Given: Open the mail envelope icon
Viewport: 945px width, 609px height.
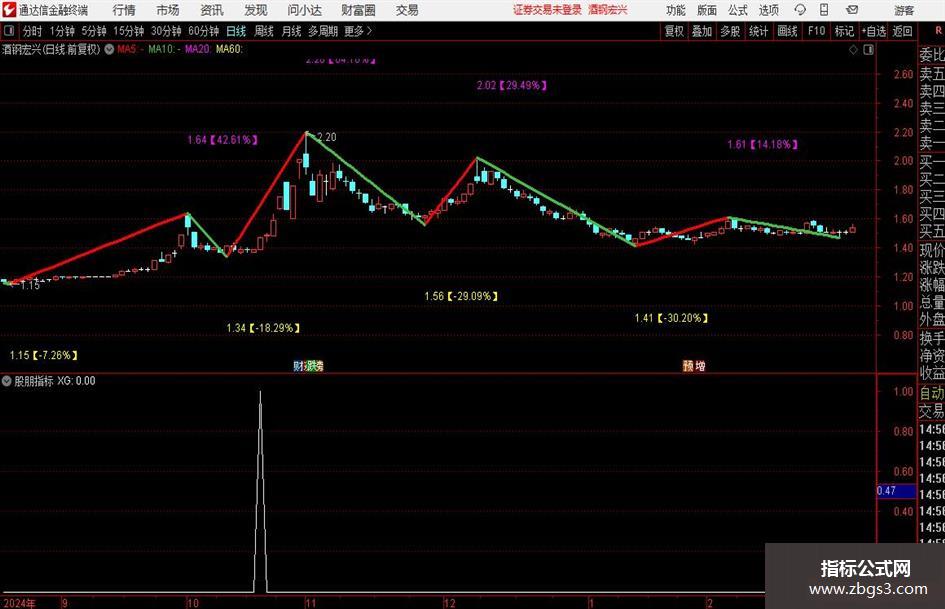Looking at the screenshot, I should pos(852,10).
